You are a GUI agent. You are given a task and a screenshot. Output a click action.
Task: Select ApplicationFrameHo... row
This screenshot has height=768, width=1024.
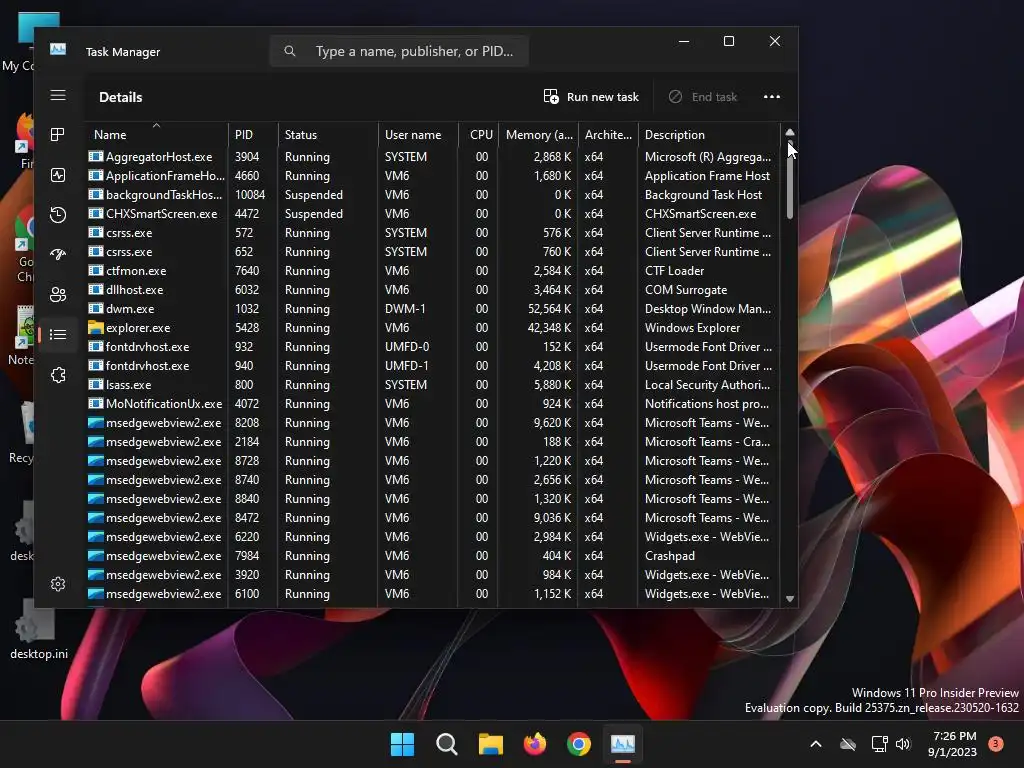click(x=431, y=176)
